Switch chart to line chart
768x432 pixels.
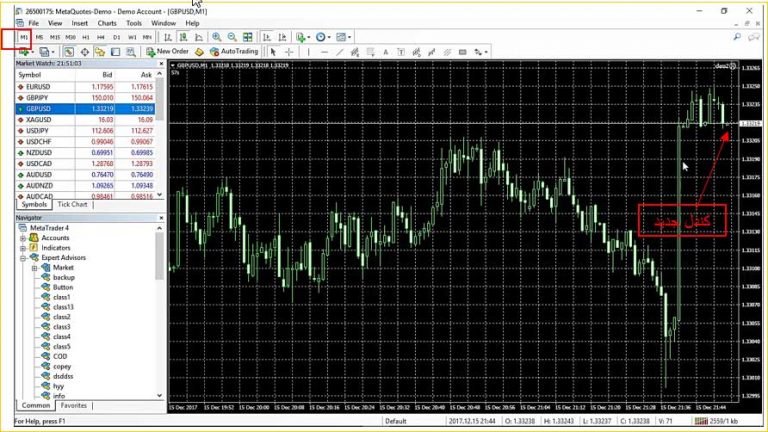198,37
